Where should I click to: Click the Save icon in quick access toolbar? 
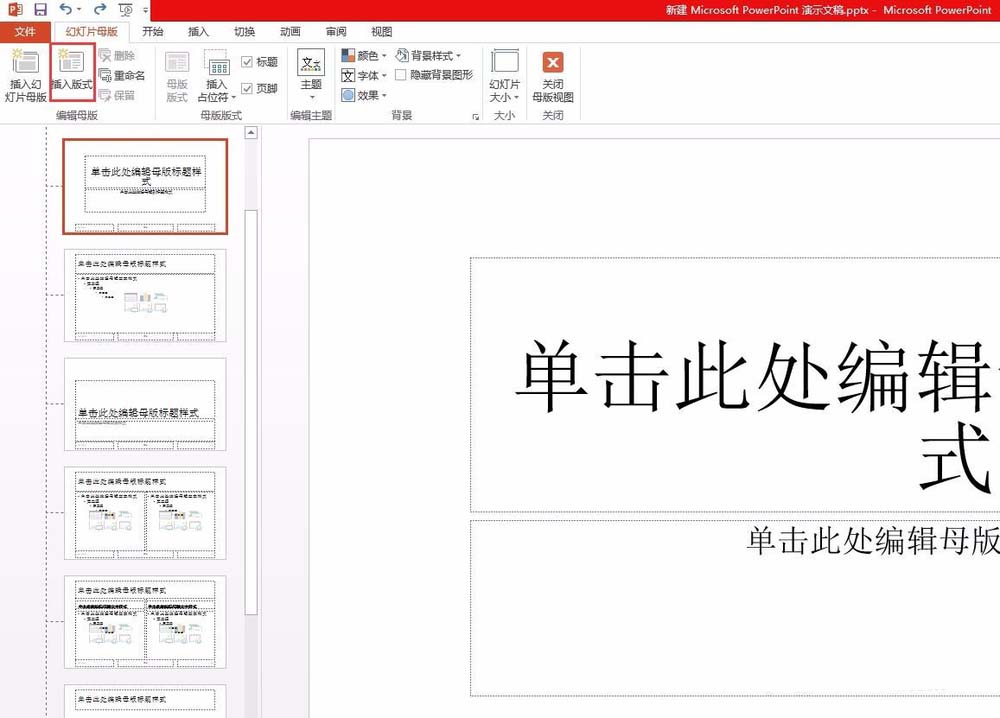[x=40, y=10]
